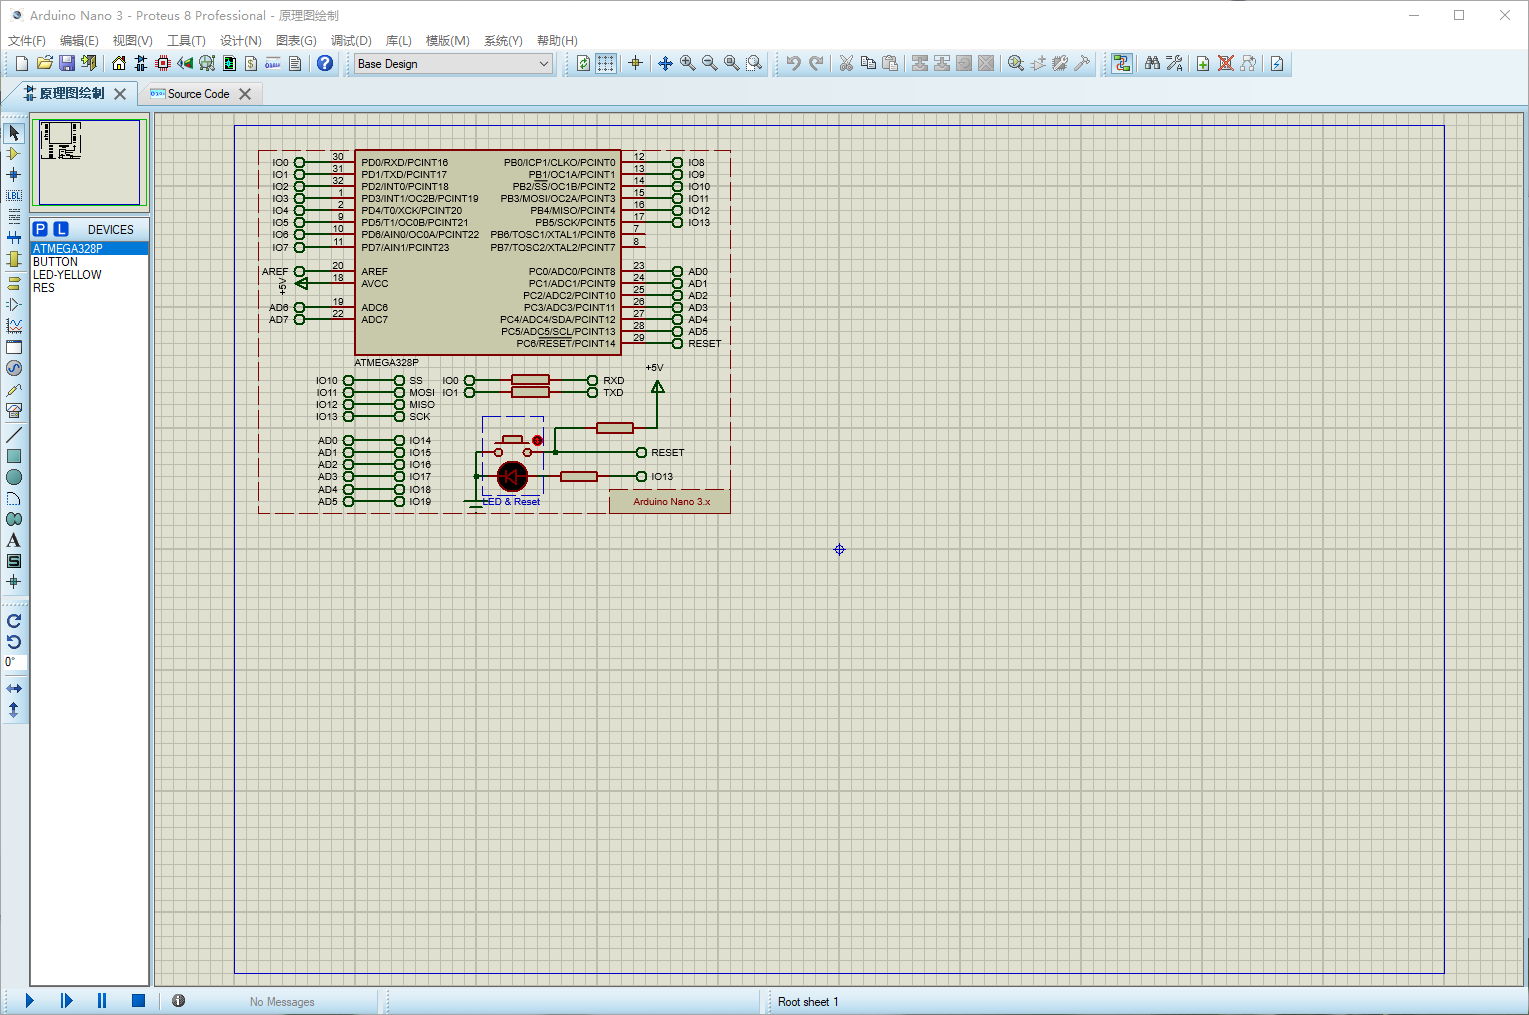Click the Electrical Rules Check icon

1277,63
